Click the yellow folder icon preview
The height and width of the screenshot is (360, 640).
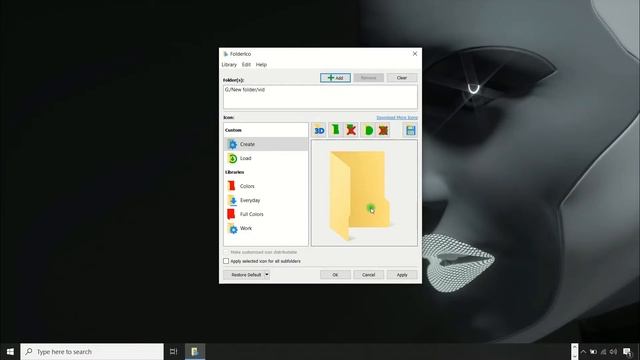point(359,195)
